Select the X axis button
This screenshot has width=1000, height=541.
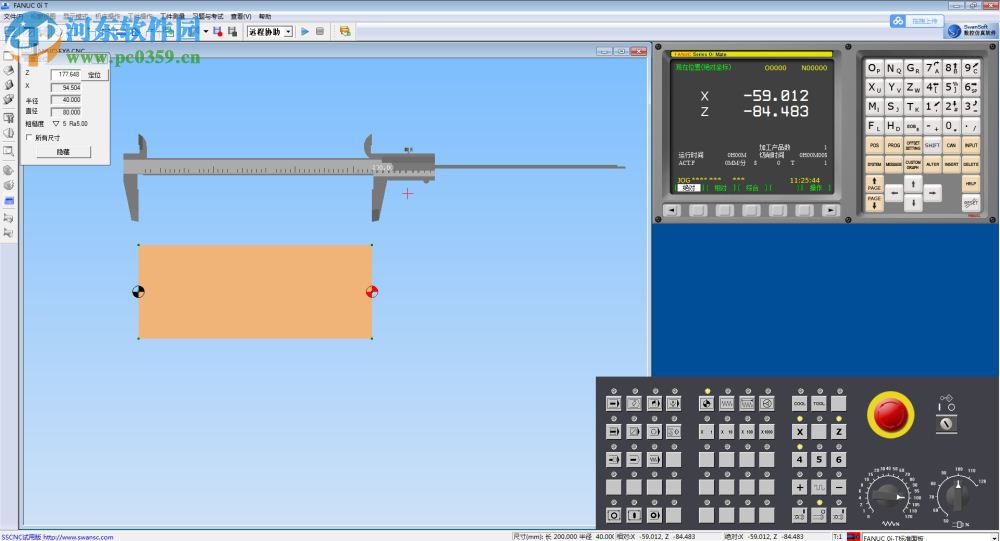800,431
